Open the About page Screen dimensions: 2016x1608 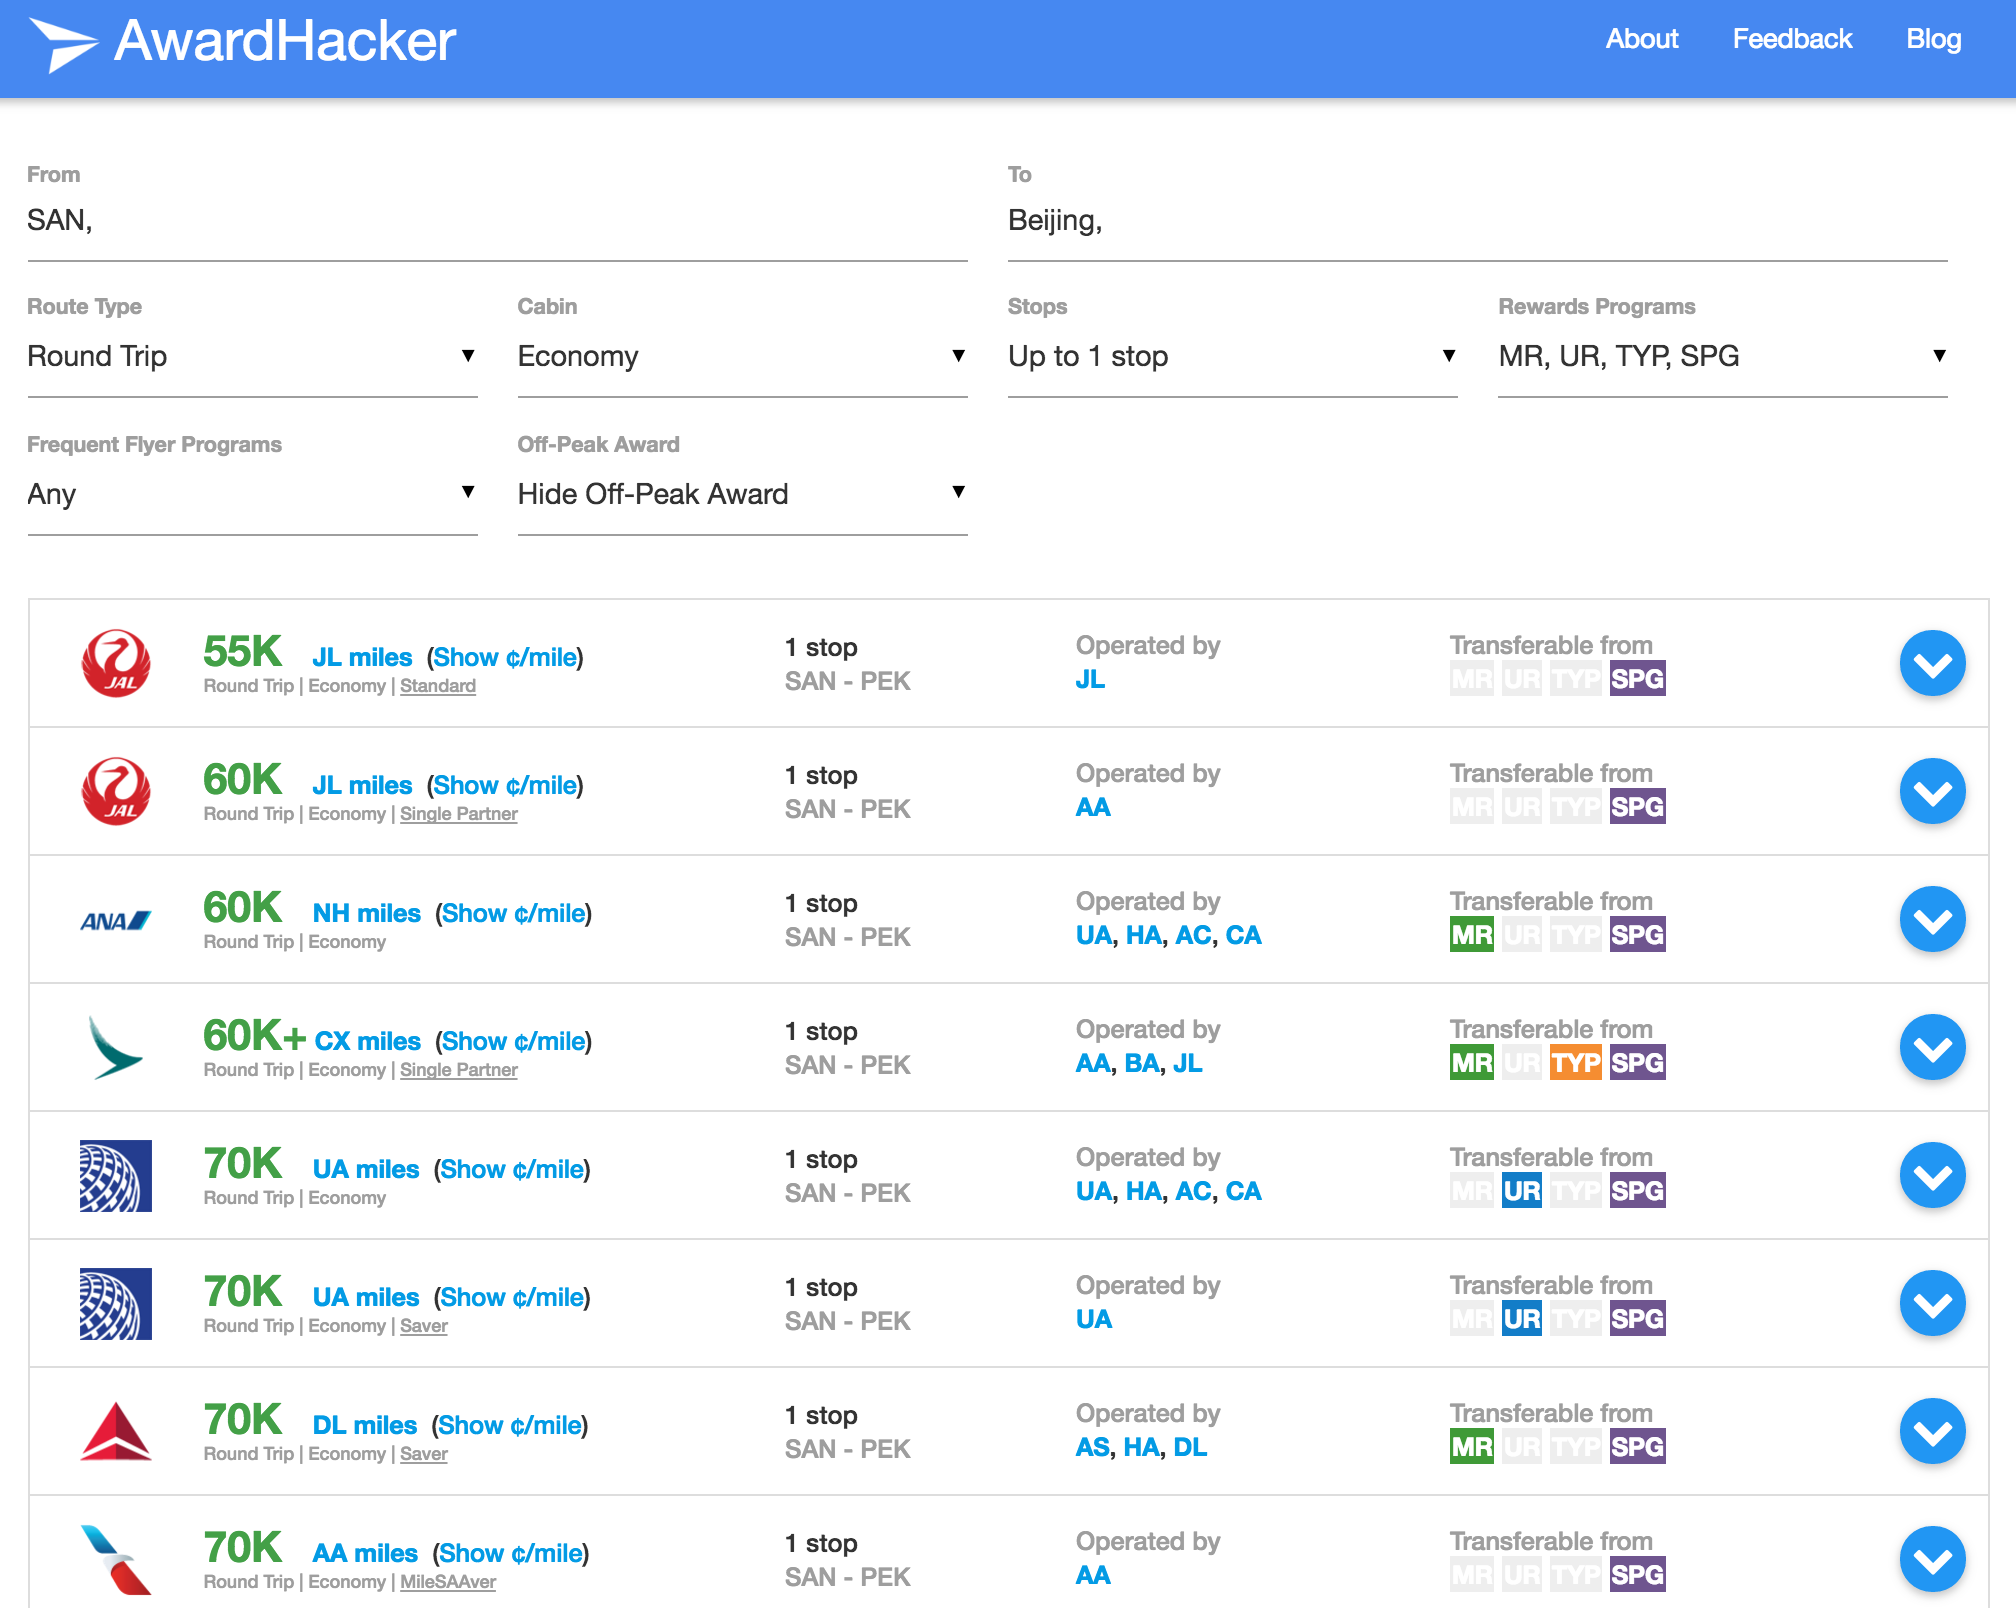pyautogui.click(x=1641, y=39)
